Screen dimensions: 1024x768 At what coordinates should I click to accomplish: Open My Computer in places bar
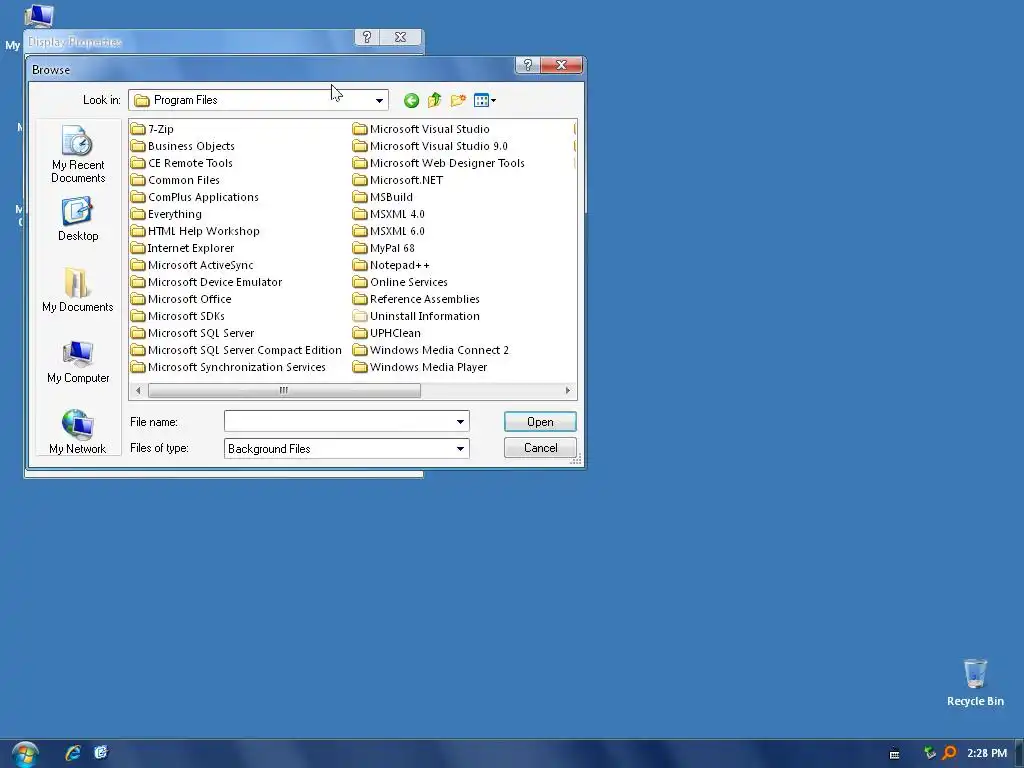coord(78,361)
